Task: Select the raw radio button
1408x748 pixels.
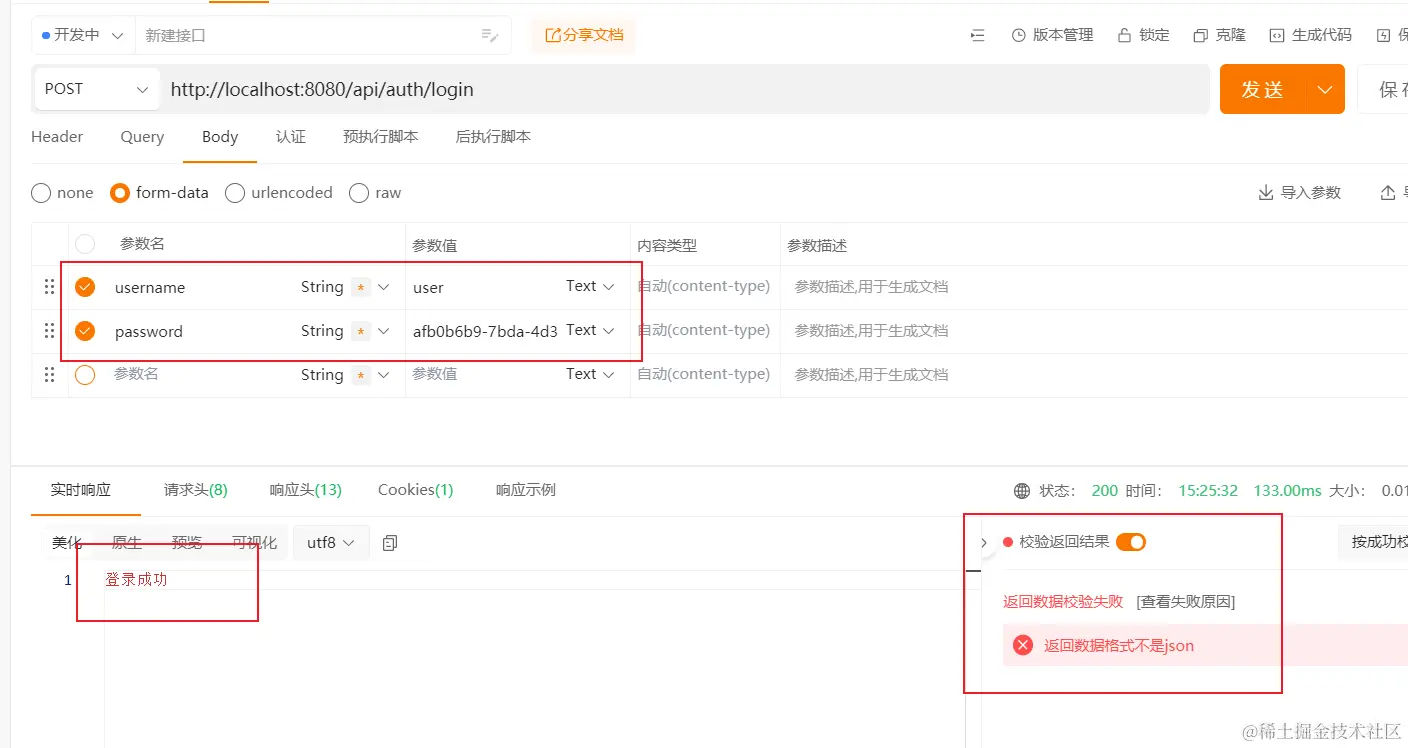Action: (359, 193)
